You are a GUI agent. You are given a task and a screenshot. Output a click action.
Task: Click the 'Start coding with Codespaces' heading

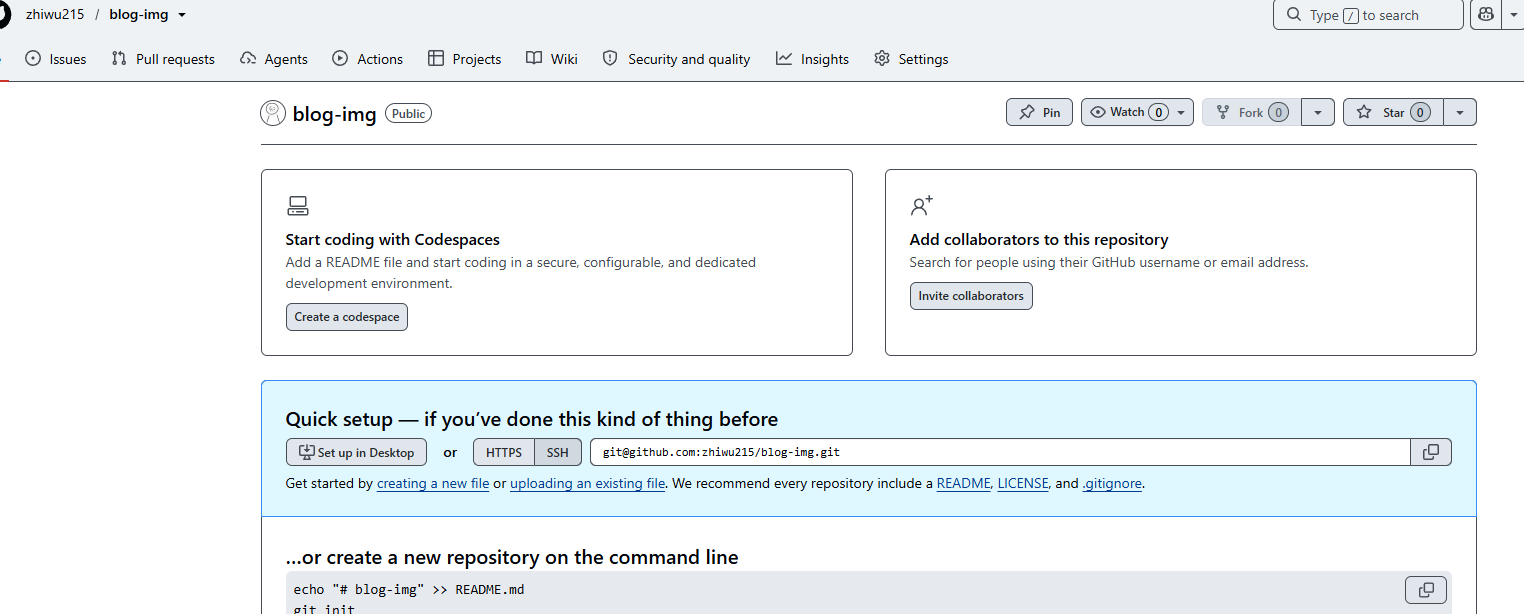(392, 240)
